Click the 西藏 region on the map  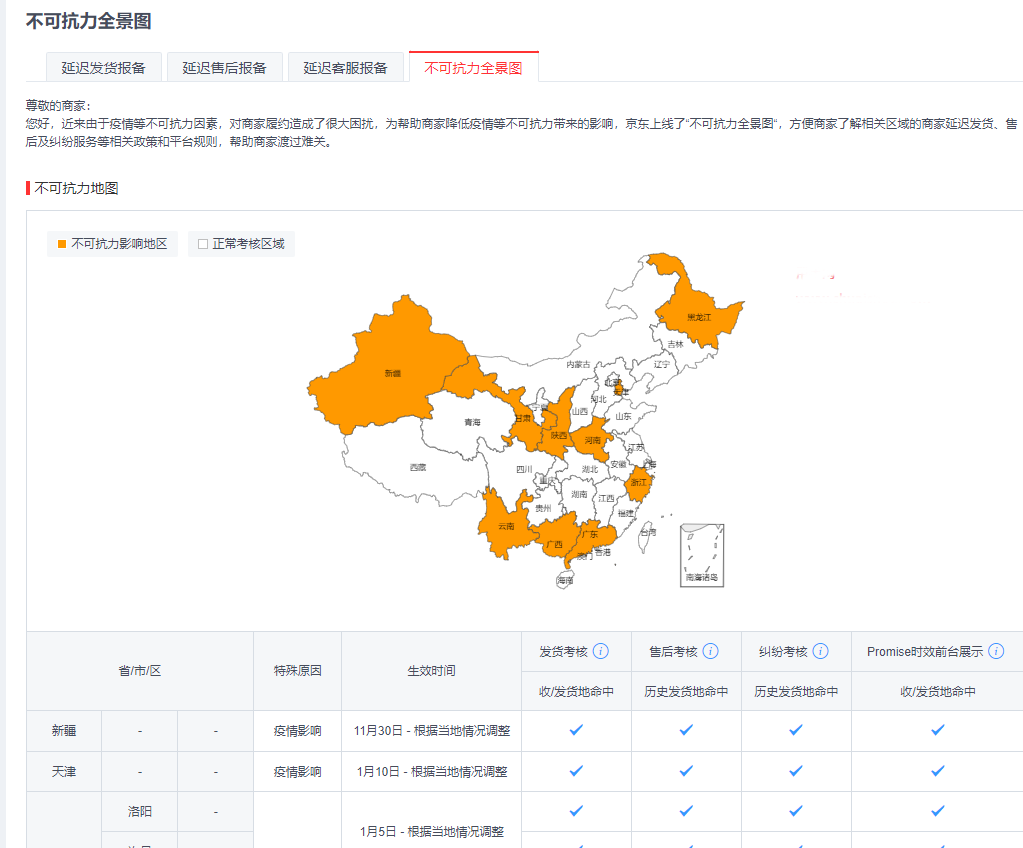tap(418, 467)
